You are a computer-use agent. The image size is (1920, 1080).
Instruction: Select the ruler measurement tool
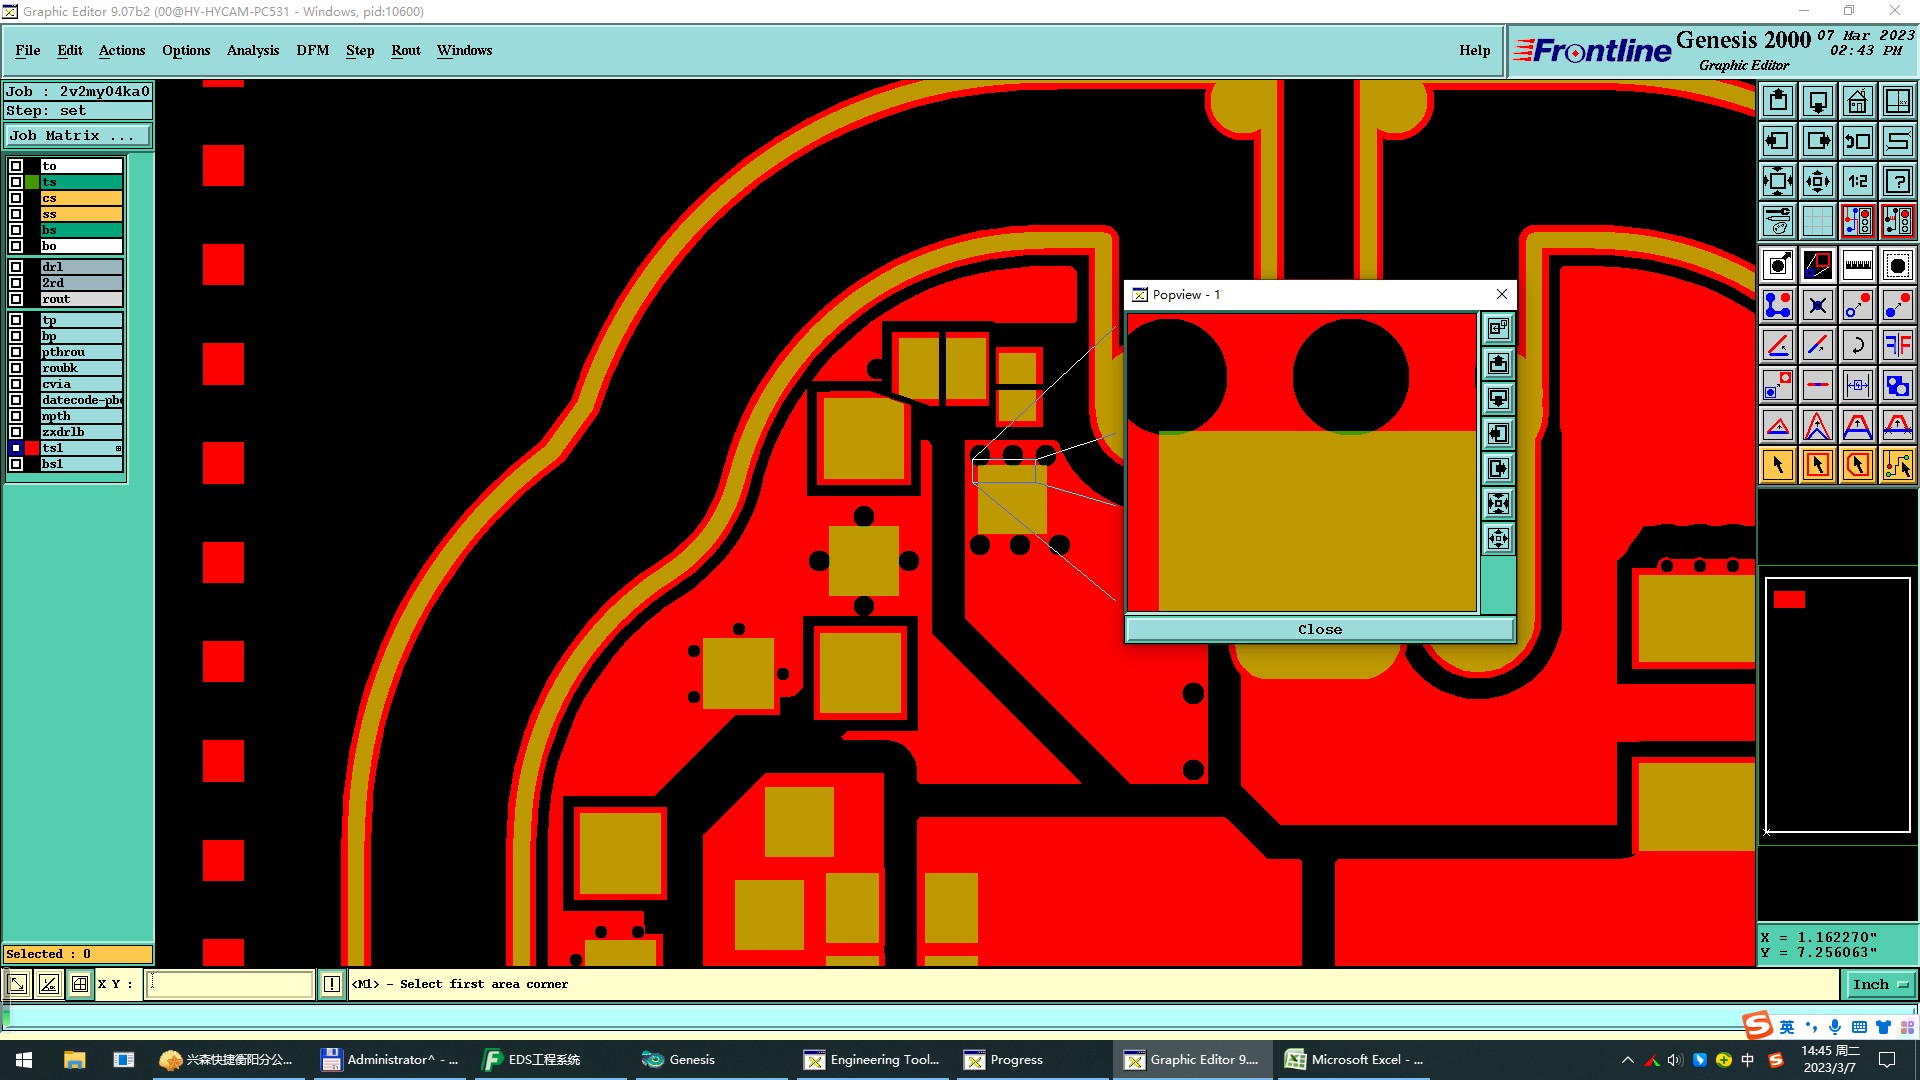click(x=1857, y=265)
